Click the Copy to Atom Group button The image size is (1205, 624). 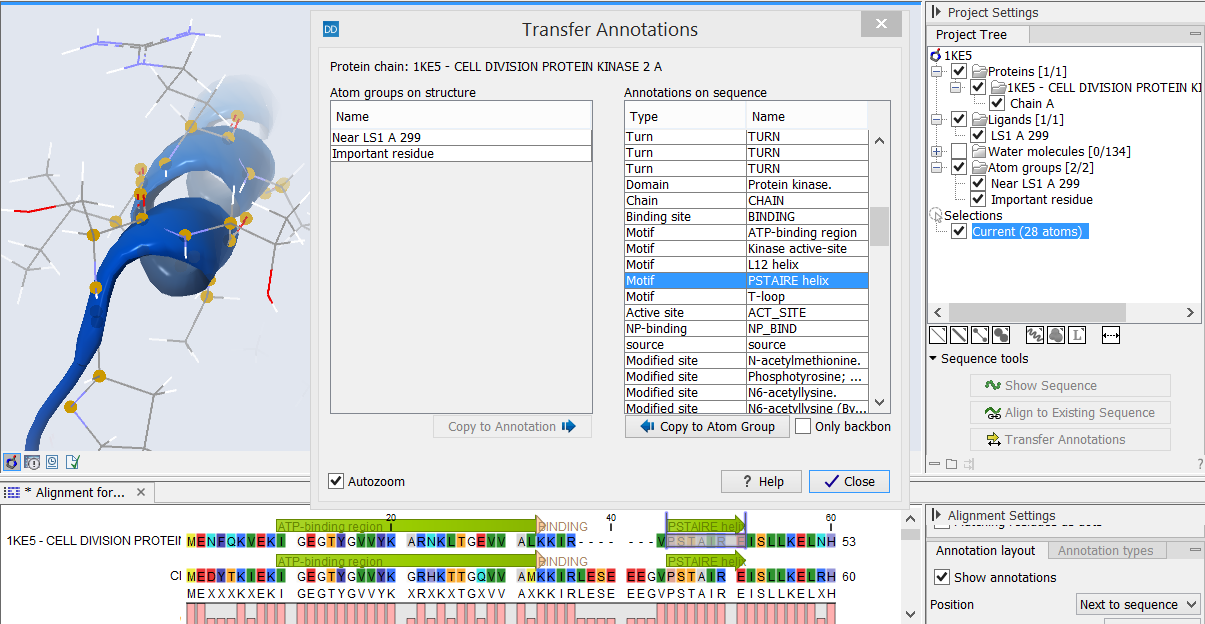pos(707,426)
